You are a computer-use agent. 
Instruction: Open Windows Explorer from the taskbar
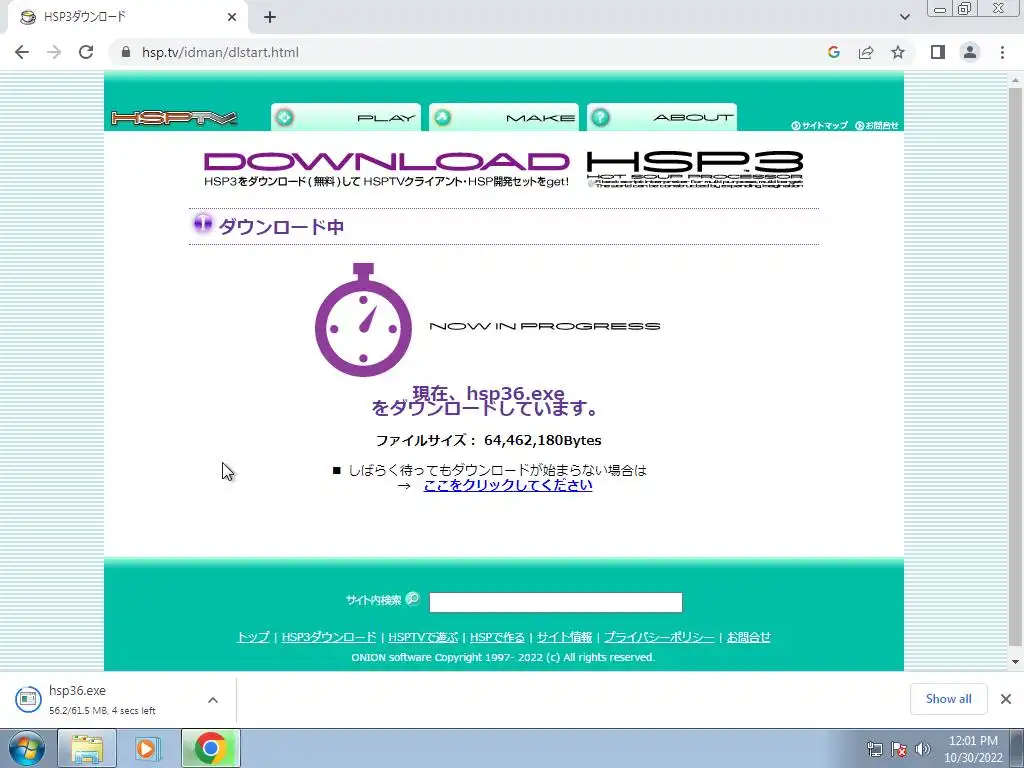(x=87, y=748)
